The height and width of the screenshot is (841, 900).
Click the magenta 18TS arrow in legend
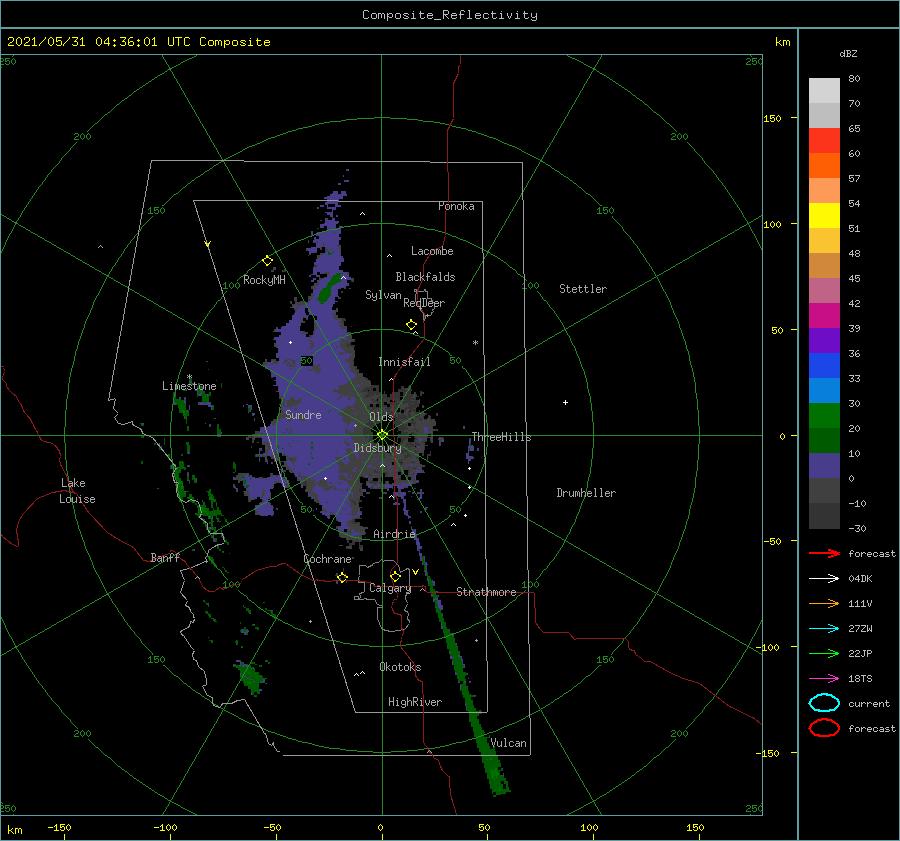(824, 679)
